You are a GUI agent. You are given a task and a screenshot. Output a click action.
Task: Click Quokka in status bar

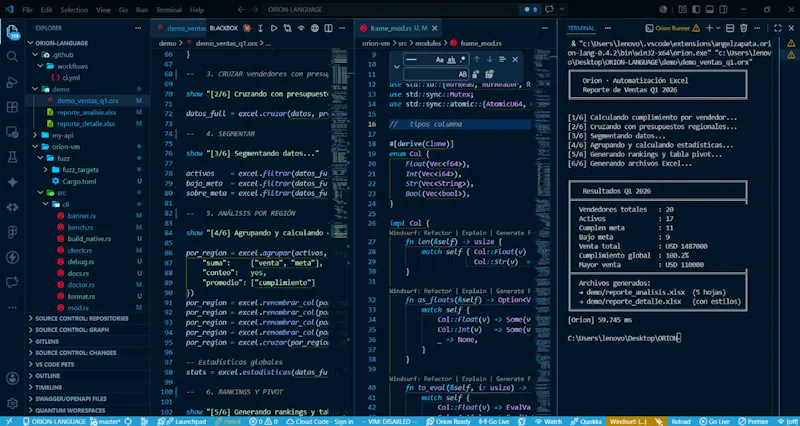(586, 421)
